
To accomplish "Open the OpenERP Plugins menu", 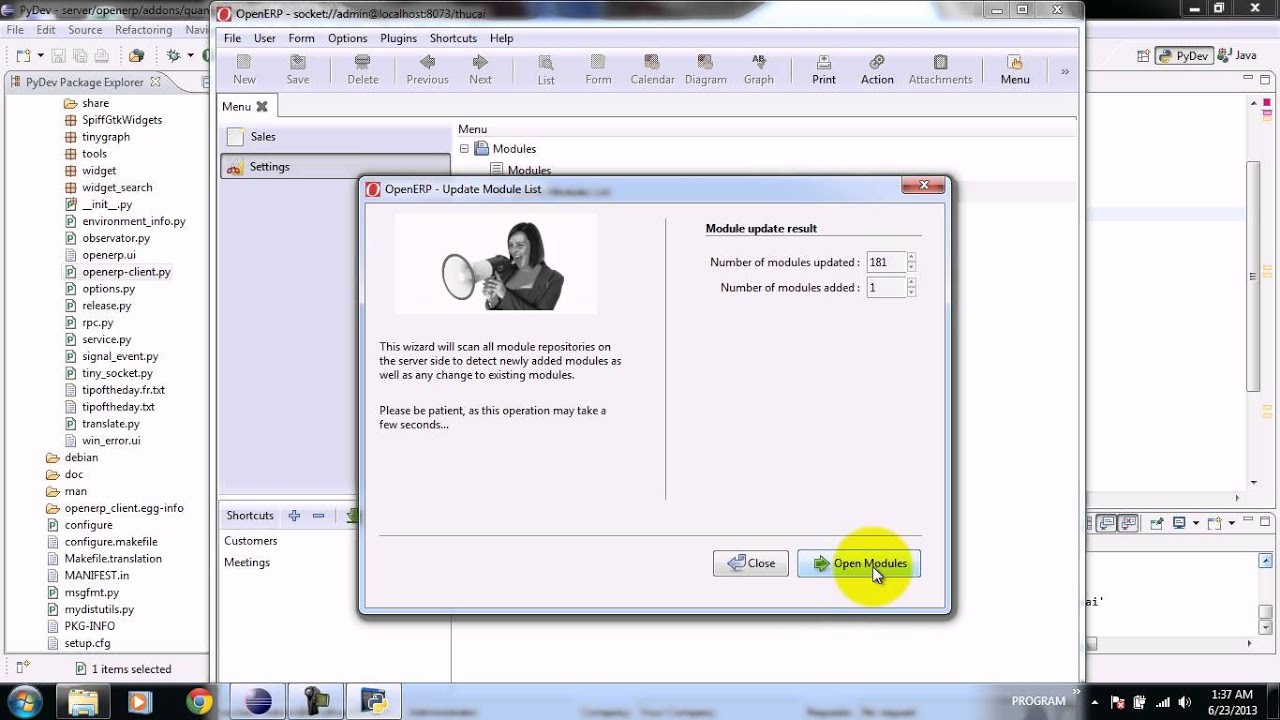I will [398, 38].
